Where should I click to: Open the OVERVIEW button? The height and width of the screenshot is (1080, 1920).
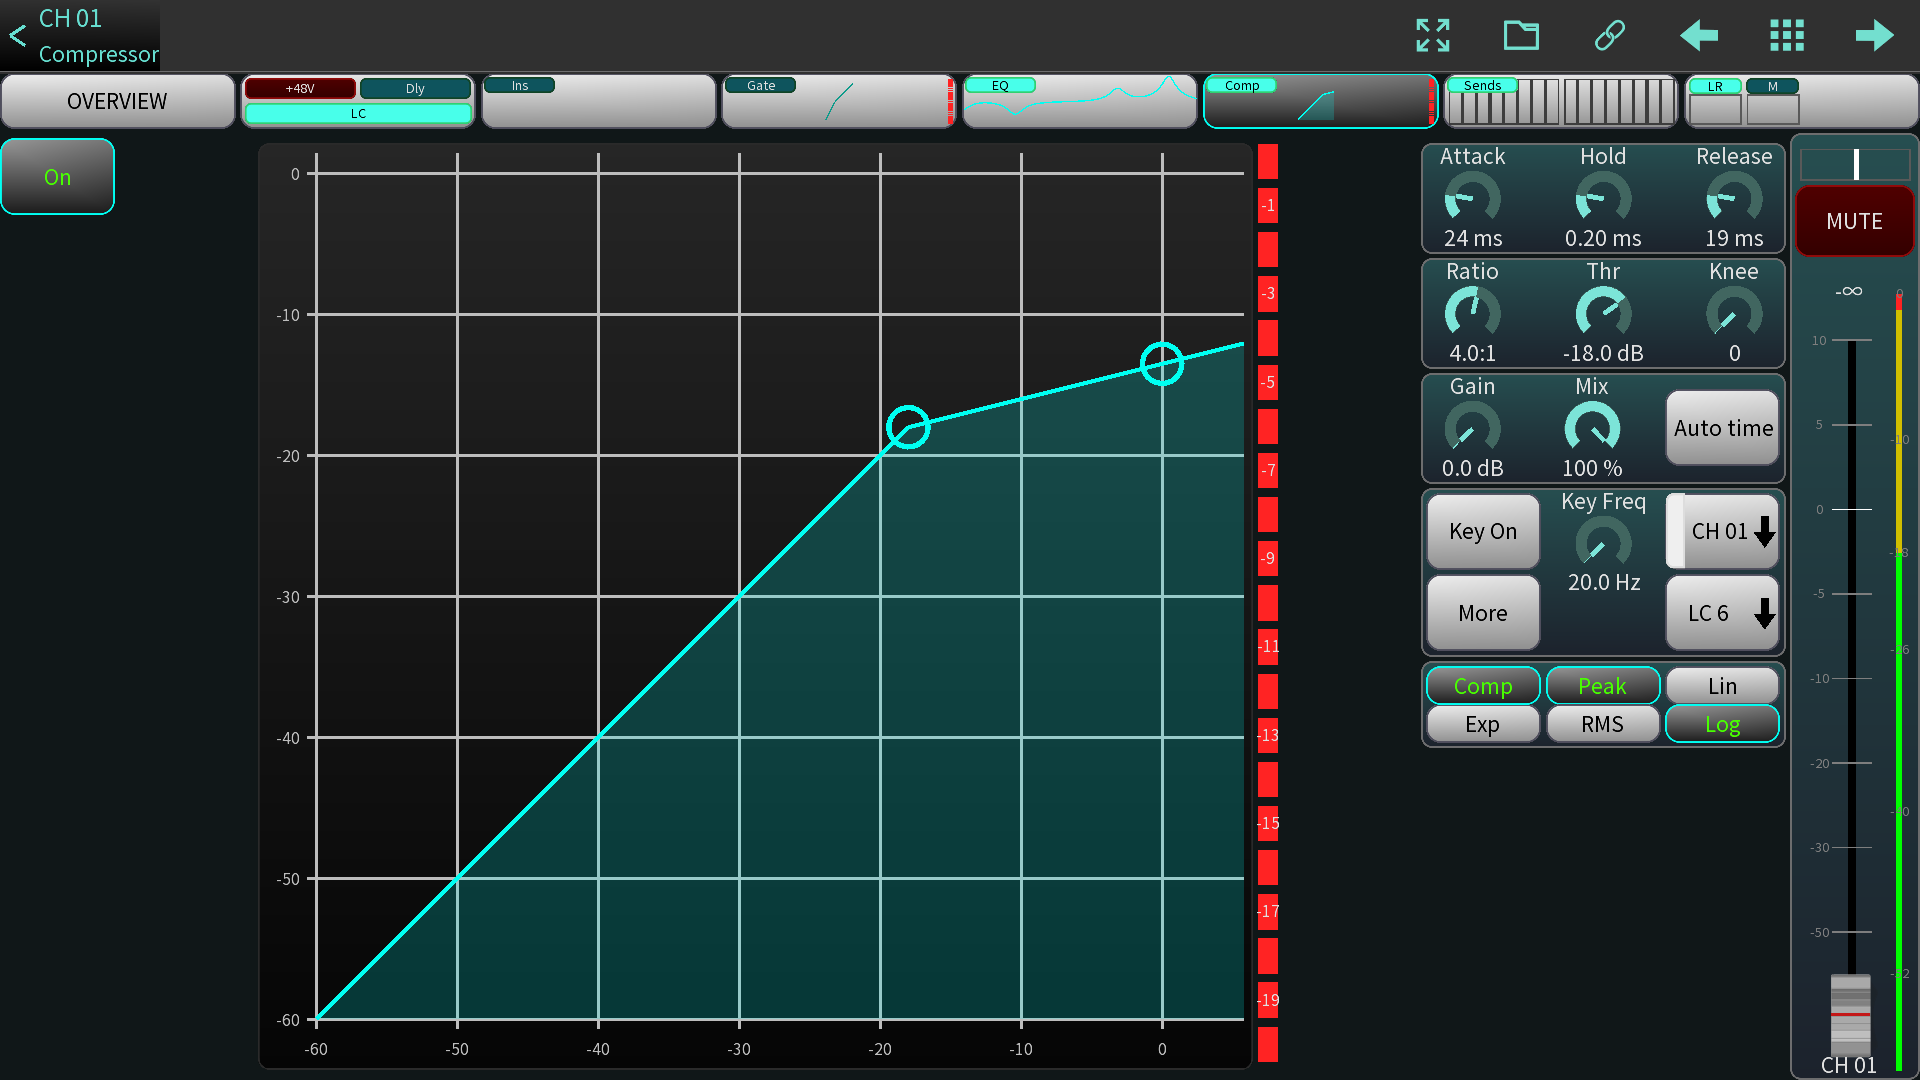[x=117, y=101]
